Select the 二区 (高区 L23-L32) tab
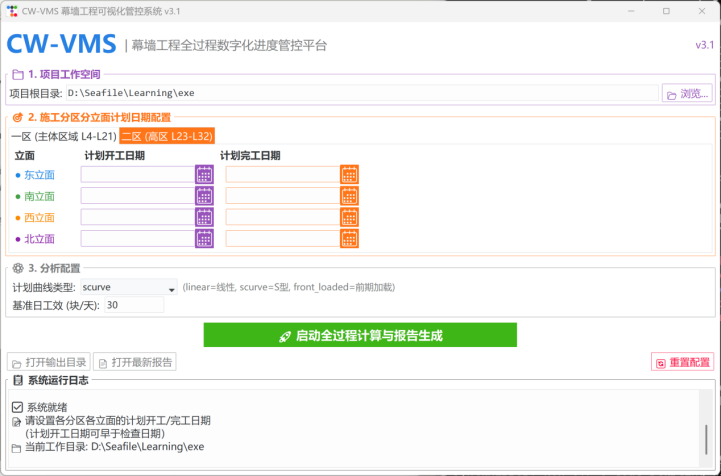Image resolution: width=721 pixels, height=476 pixels. coord(167,136)
